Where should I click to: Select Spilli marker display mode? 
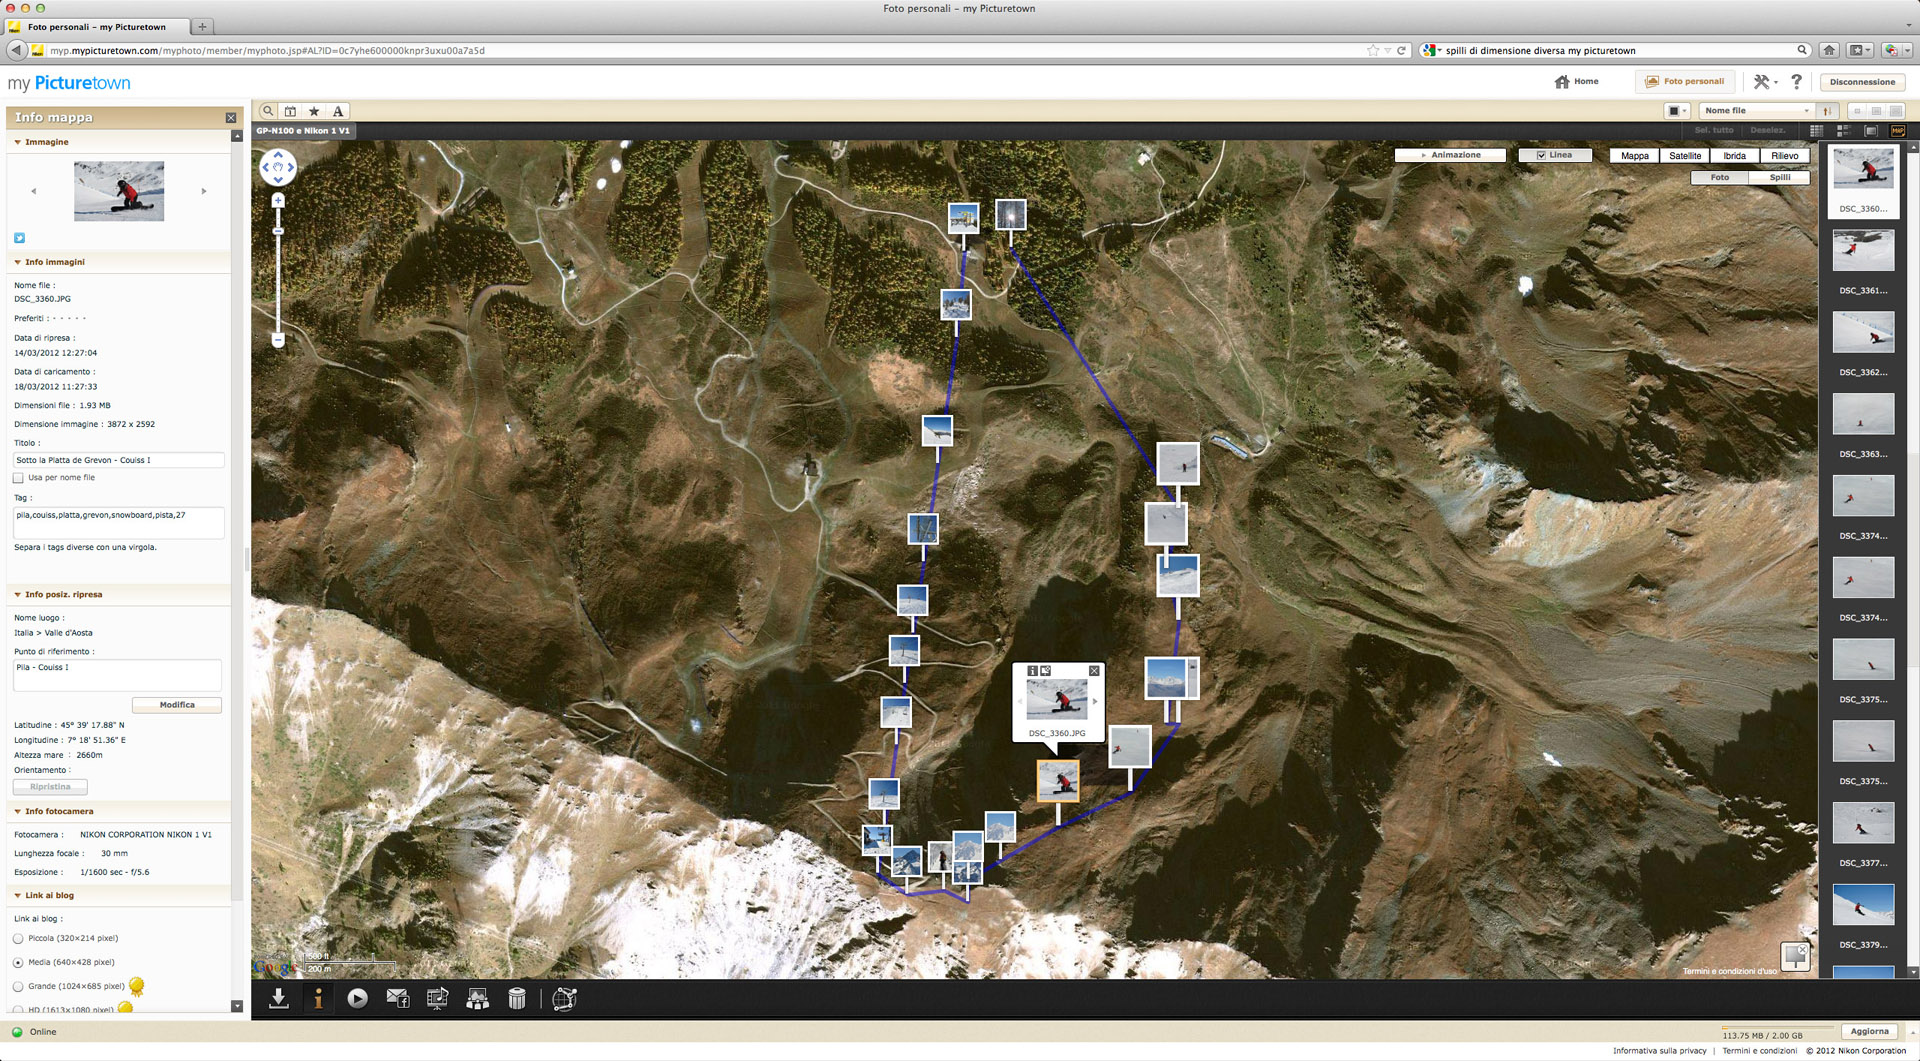tap(1780, 177)
